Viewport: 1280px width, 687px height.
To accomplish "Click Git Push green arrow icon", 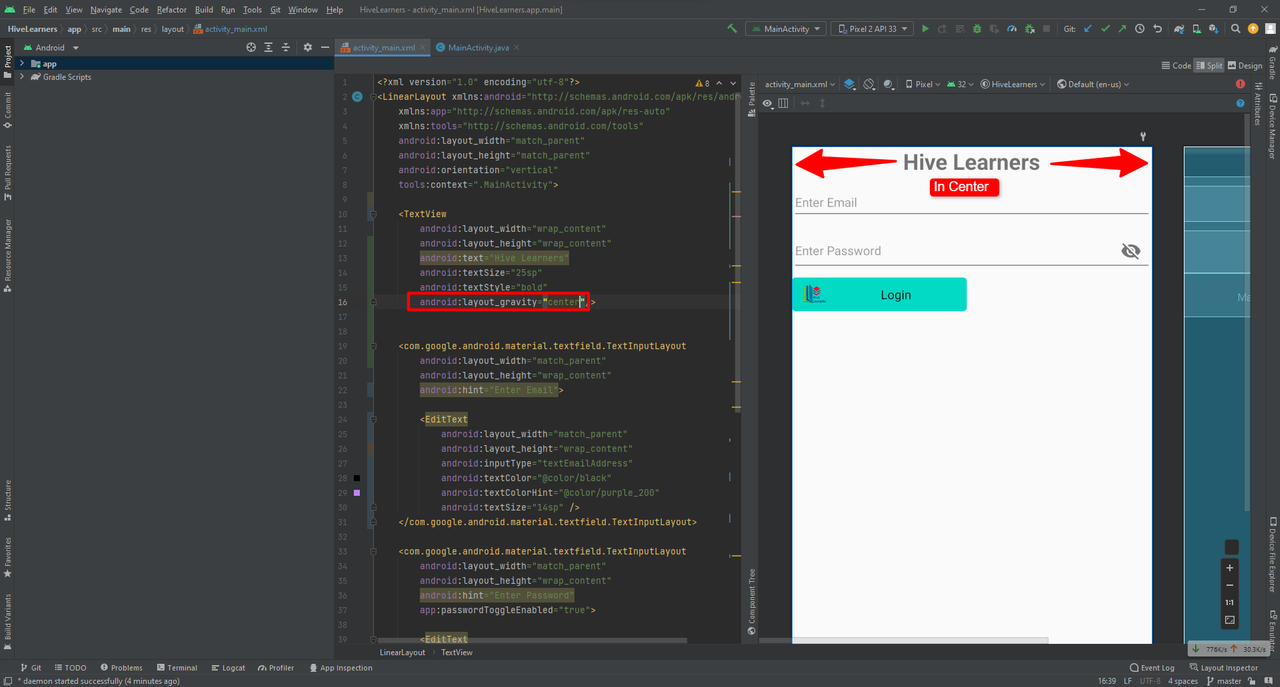I will point(1122,29).
